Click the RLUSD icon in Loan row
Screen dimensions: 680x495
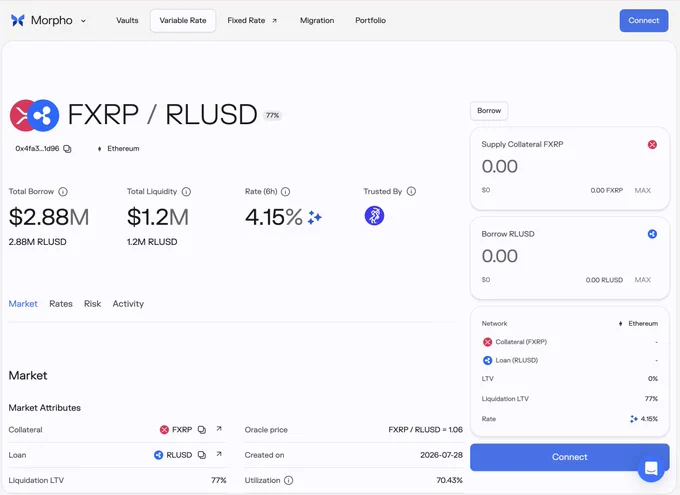158,455
